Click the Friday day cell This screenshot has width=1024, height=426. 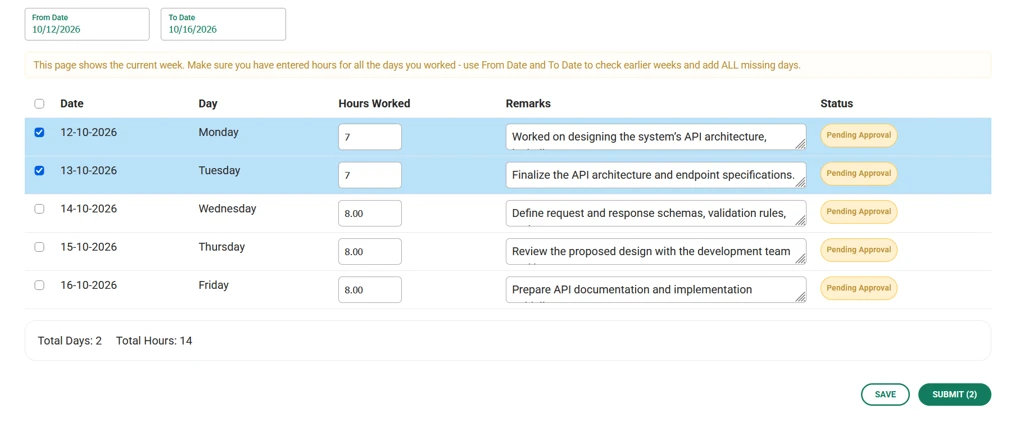point(213,286)
